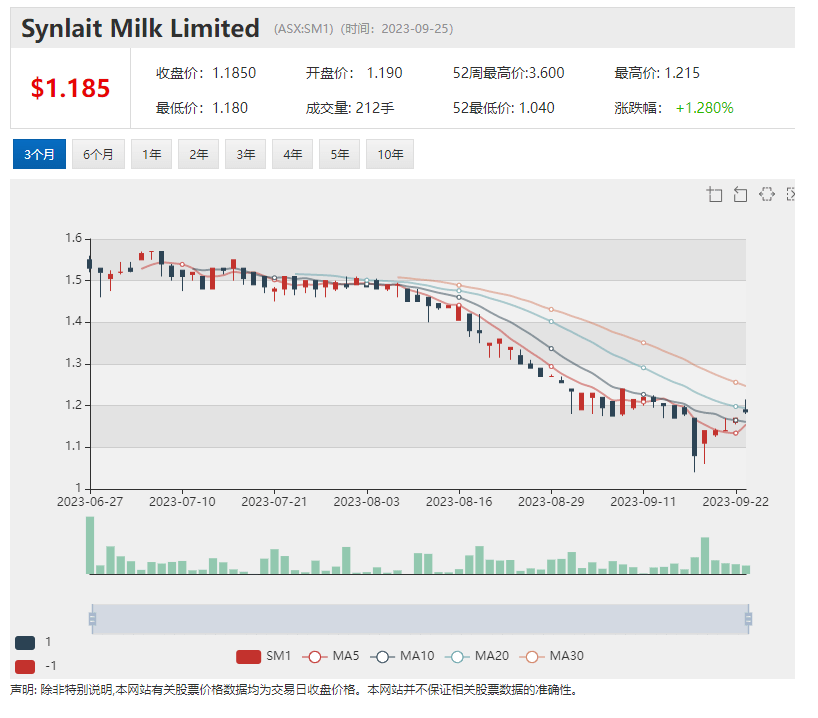Select the horizontal brush selection icon

(766, 195)
